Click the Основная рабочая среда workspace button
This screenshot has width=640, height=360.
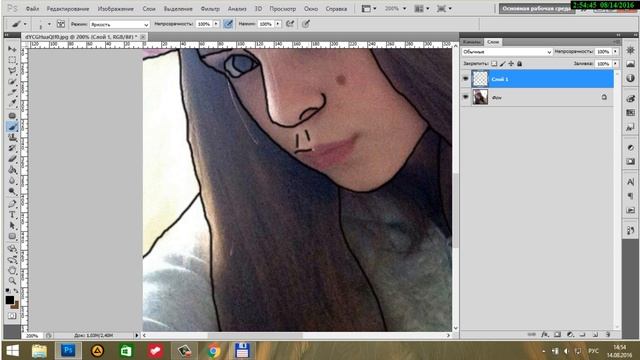(536, 8)
